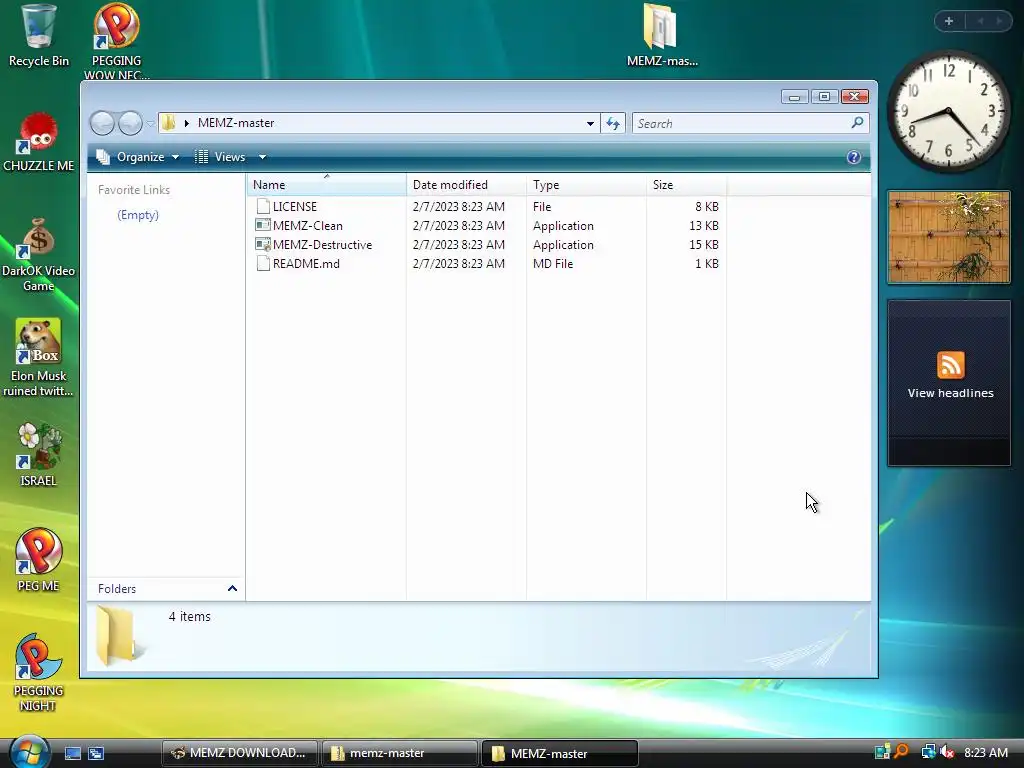The image size is (1024, 768).
Task: Select the MEMZ-mas... folder on desktop
Action: point(662,36)
